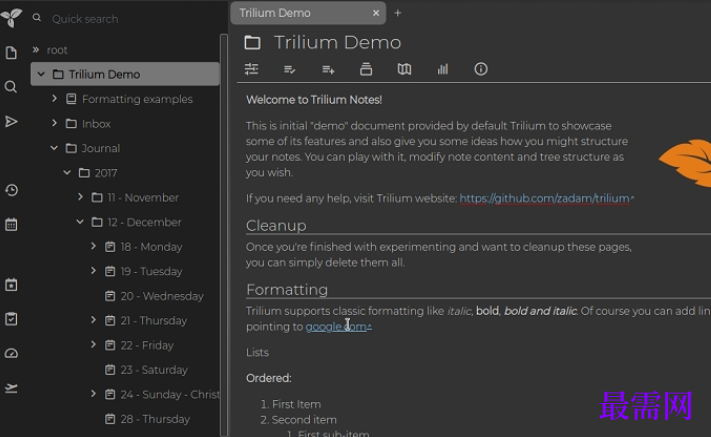This screenshot has width=711, height=437.
Task: Open the note info circle icon
Action: pyautogui.click(x=481, y=69)
